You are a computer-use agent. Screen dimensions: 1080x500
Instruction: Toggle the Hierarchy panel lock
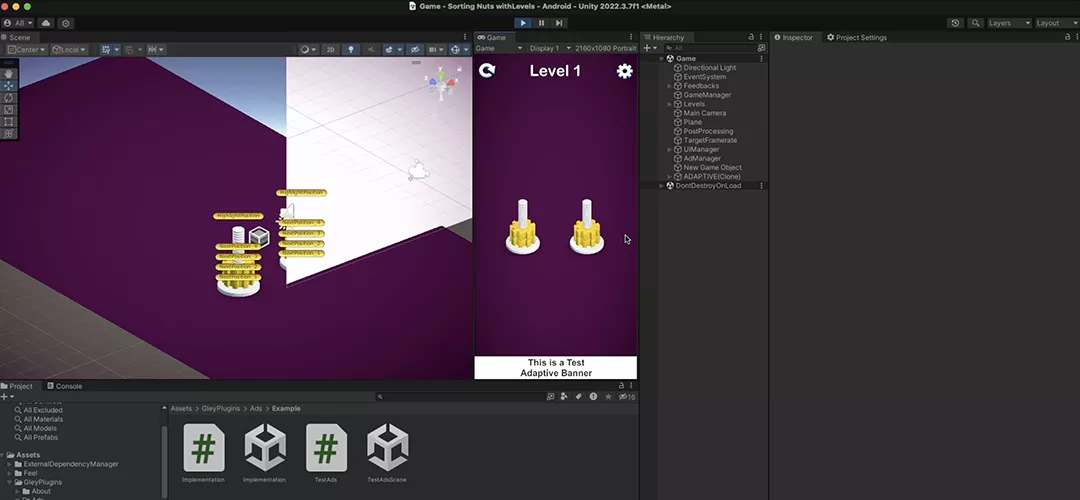coord(751,37)
